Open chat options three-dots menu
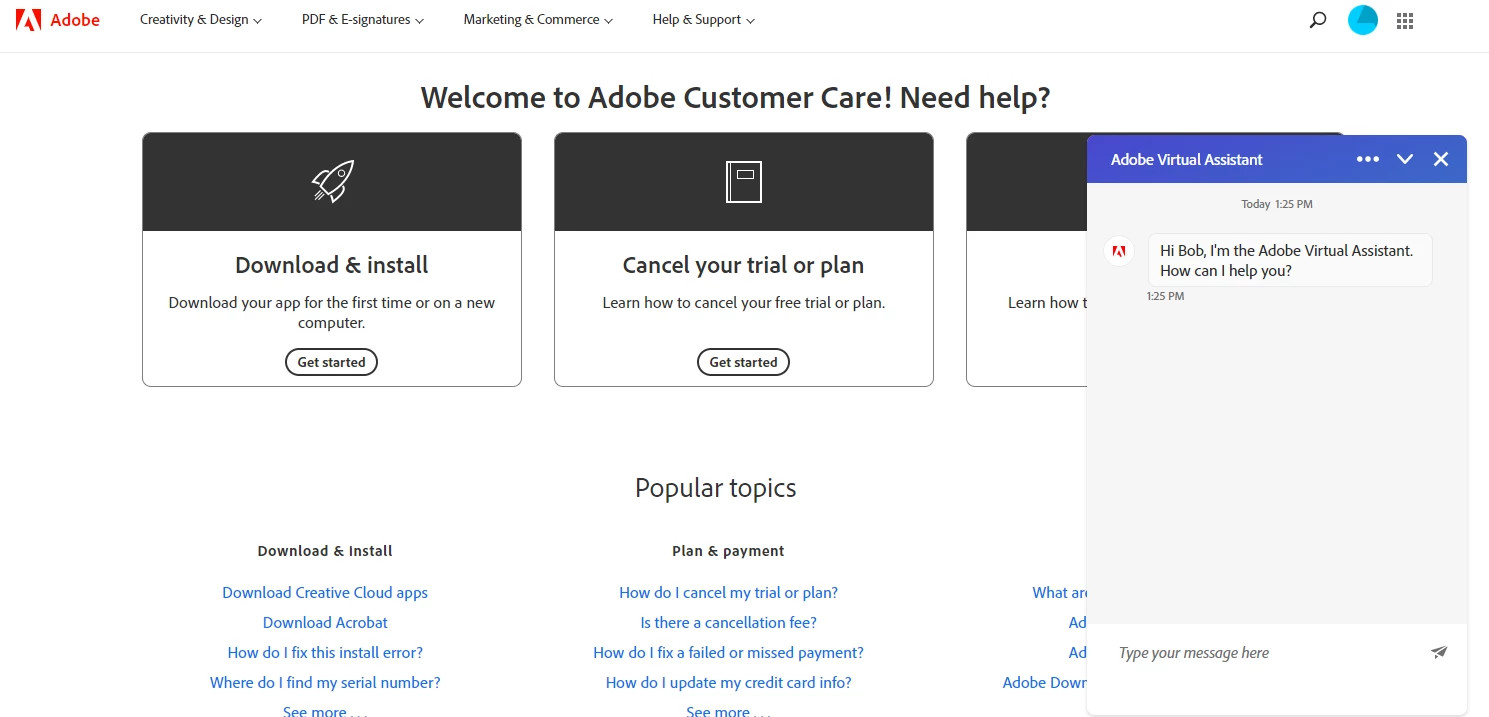 coord(1368,159)
